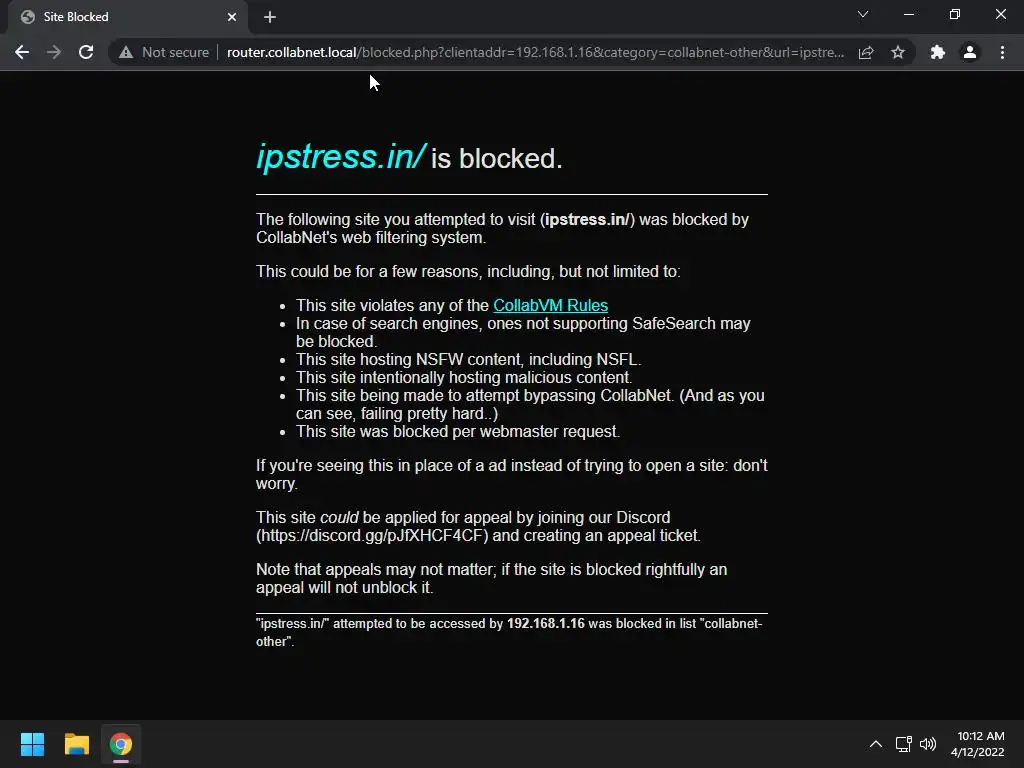Viewport: 1024px width, 768px height.
Task: Share this page using the share icon
Action: coord(866,52)
